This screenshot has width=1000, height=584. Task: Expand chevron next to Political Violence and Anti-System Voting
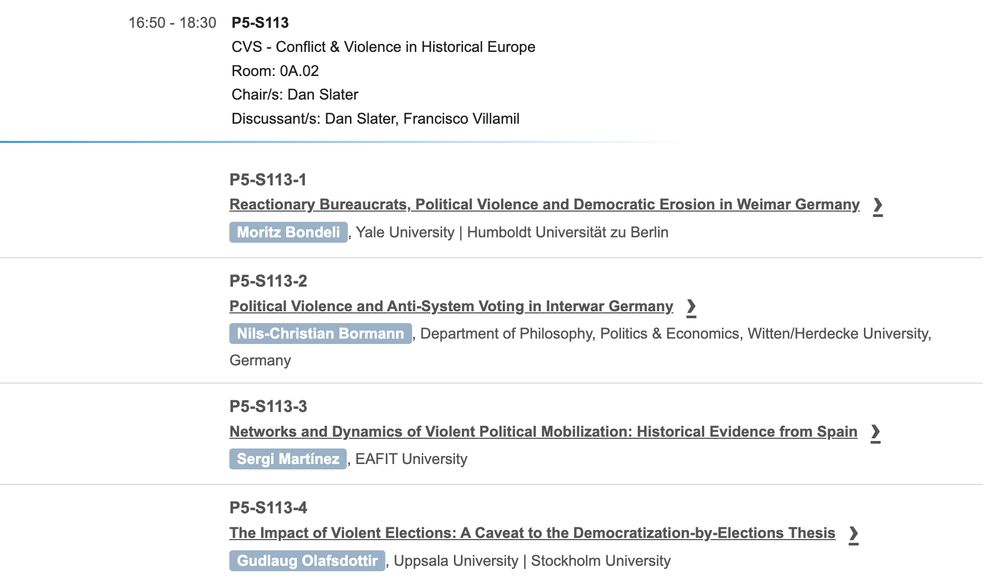[x=691, y=307]
